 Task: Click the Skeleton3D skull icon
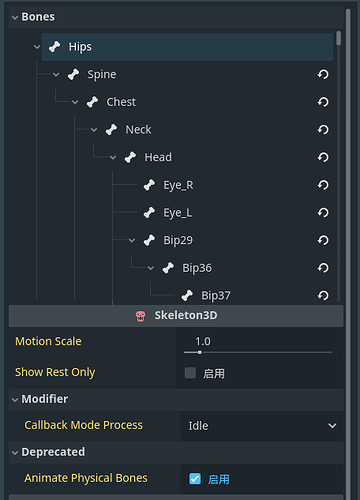point(140,316)
